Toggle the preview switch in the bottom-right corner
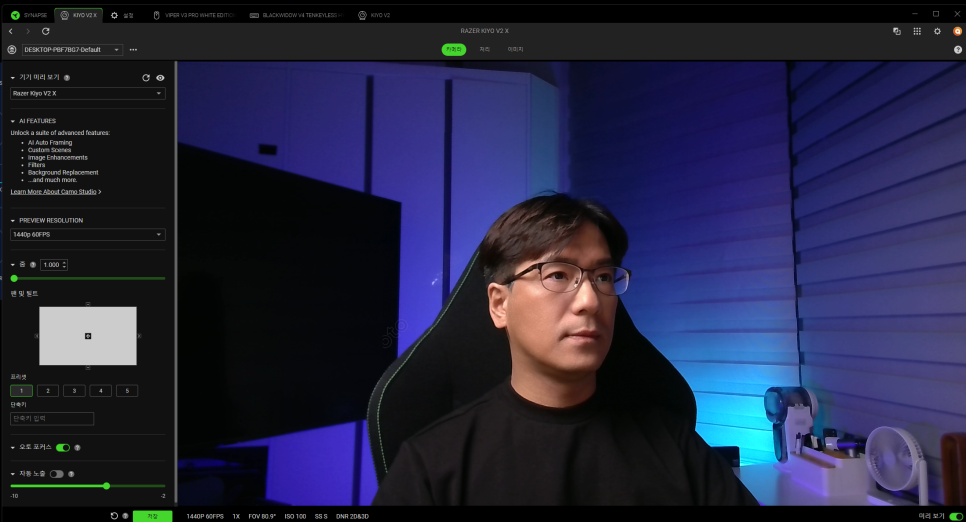This screenshot has width=966, height=522. click(x=956, y=516)
